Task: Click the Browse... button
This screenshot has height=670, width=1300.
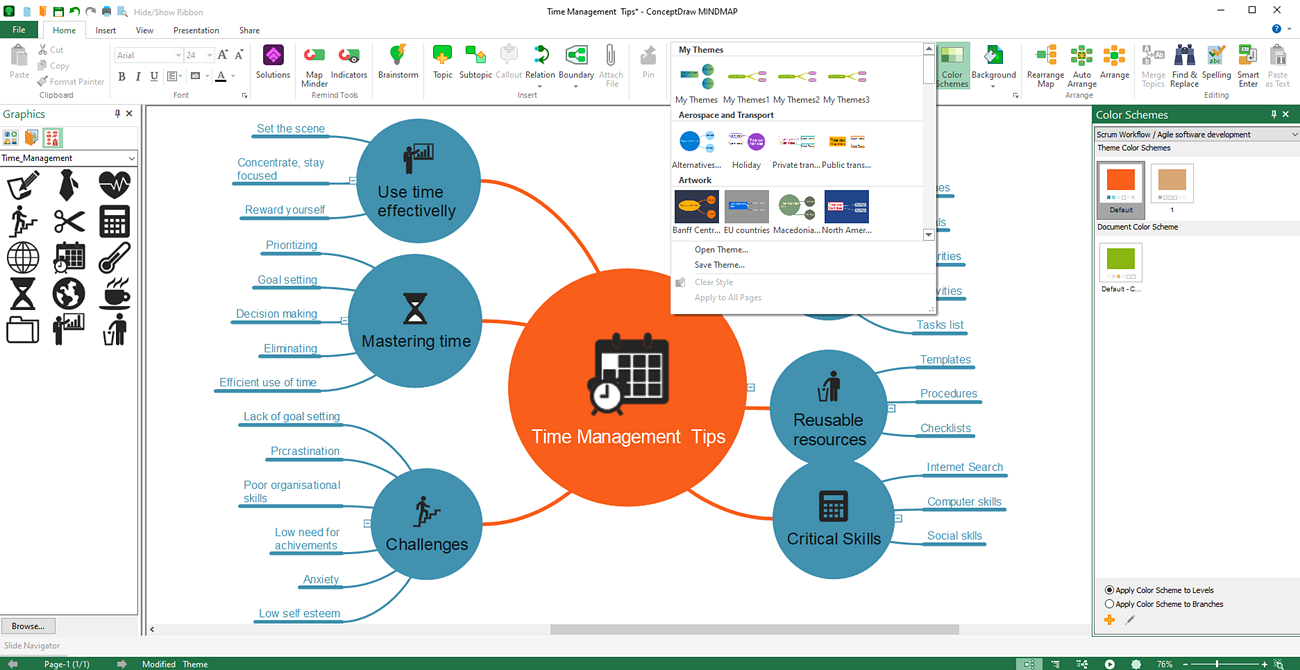Action: [28, 626]
